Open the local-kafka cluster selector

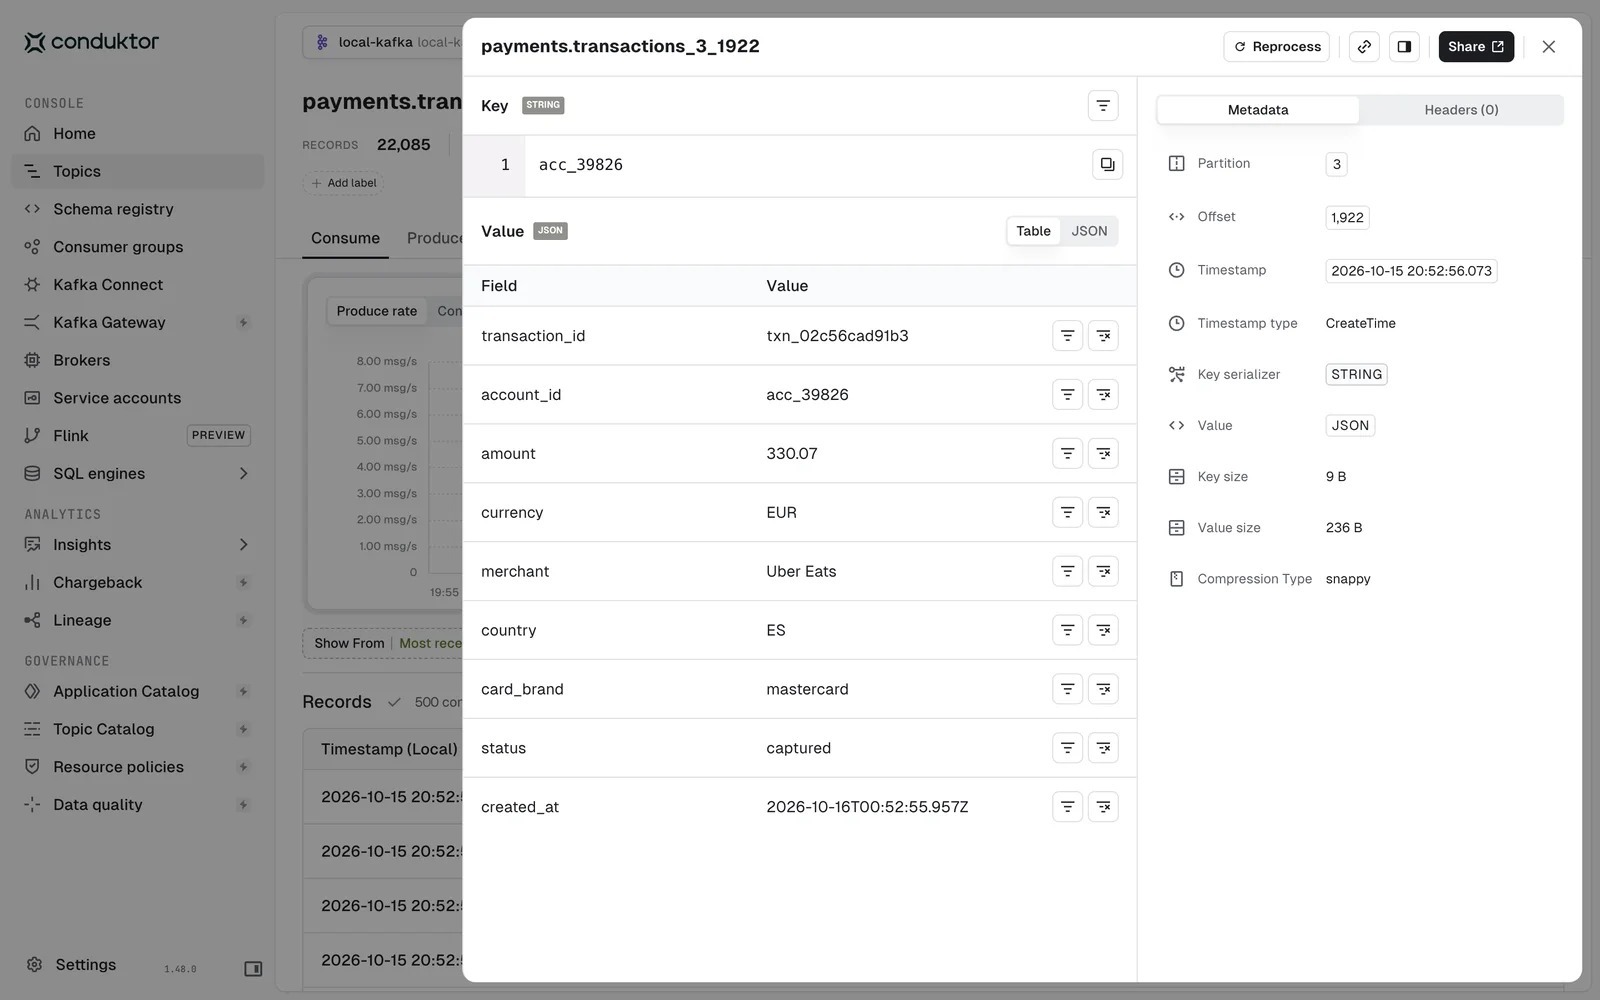(x=384, y=42)
